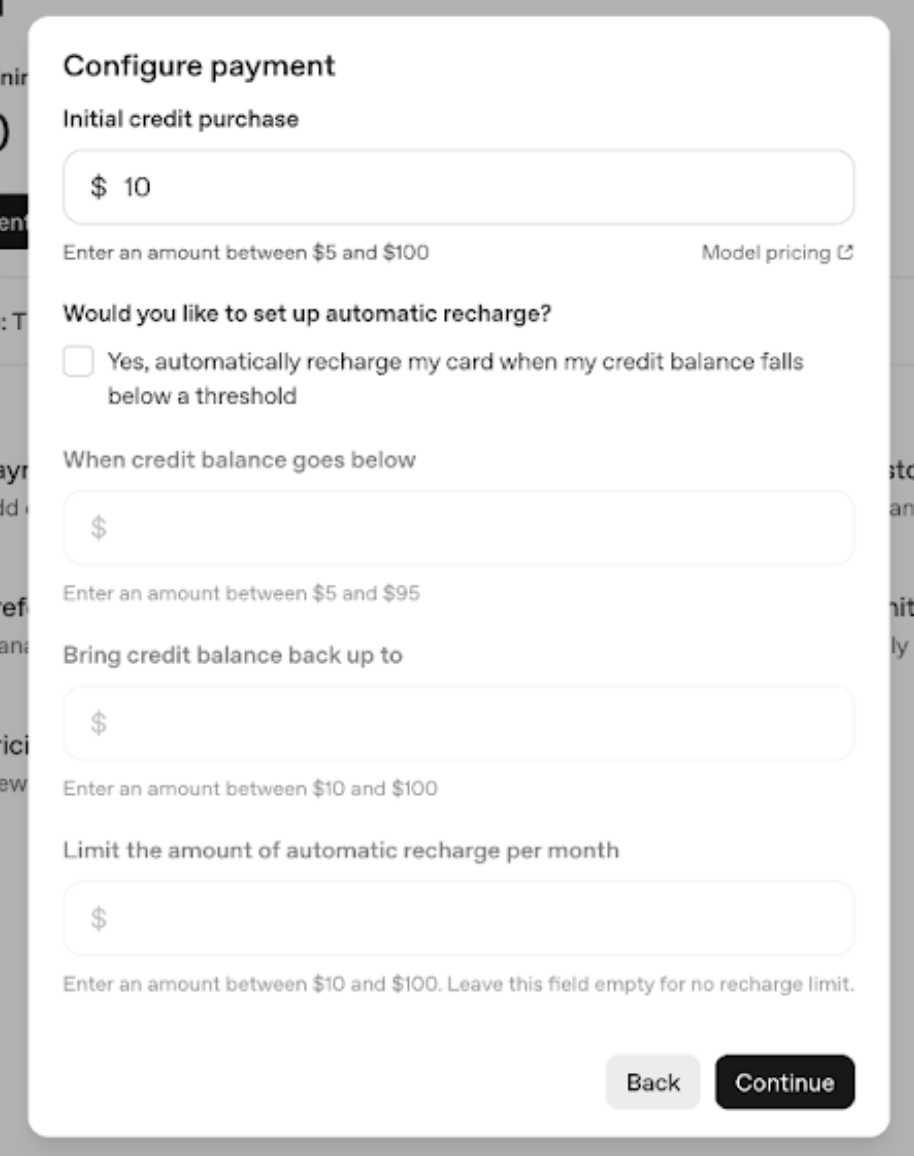The image size is (914, 1156).
Task: Click the 'Configure payment' heading
Action: pos(199,67)
